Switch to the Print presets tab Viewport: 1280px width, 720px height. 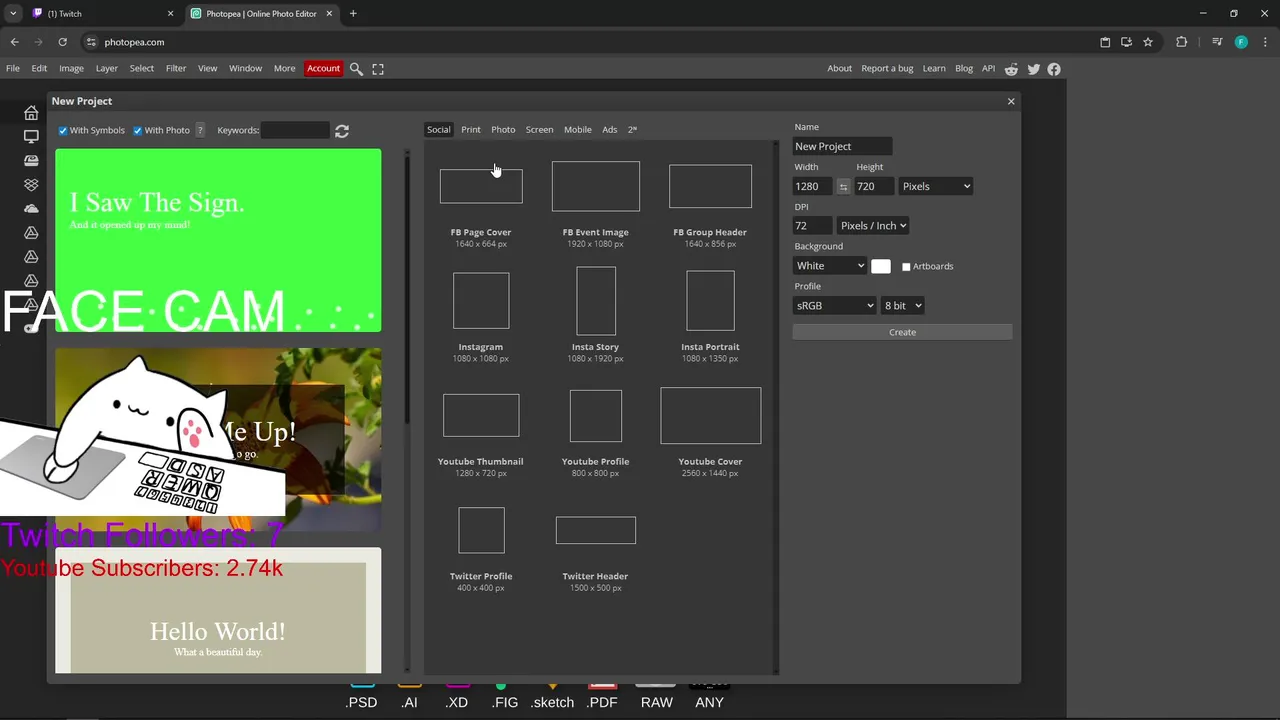471,130
